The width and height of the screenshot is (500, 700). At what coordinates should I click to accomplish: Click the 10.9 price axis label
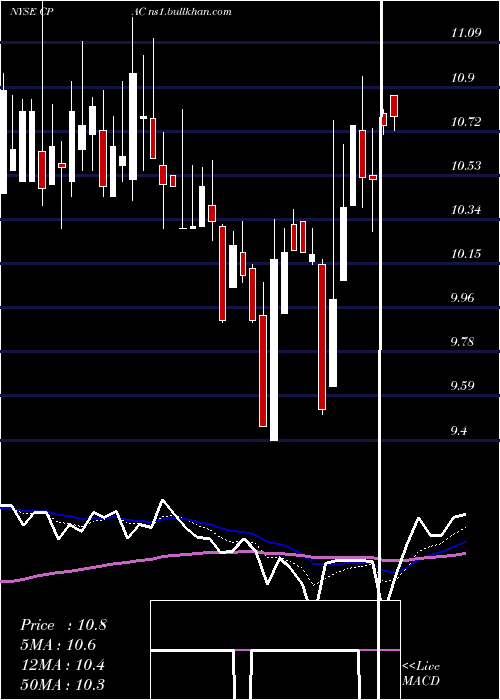[x=462, y=77]
